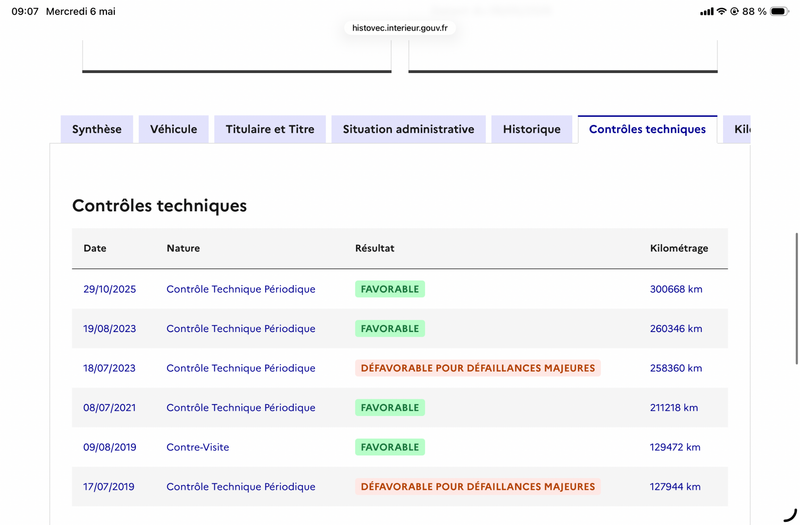Switch to the Historique tab
800x525 pixels.
532,129
